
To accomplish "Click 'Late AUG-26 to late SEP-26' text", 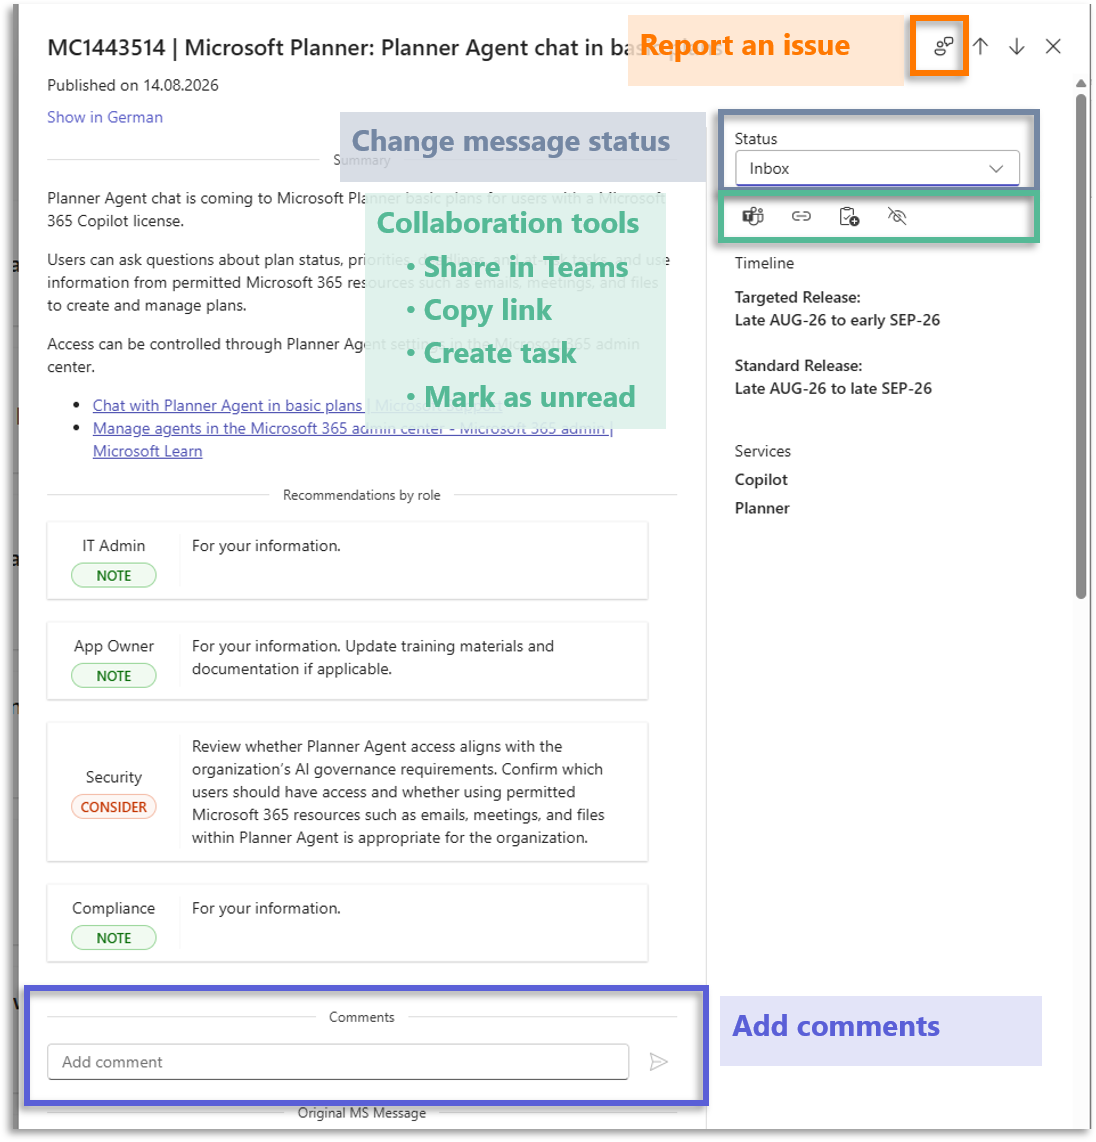I will [833, 389].
